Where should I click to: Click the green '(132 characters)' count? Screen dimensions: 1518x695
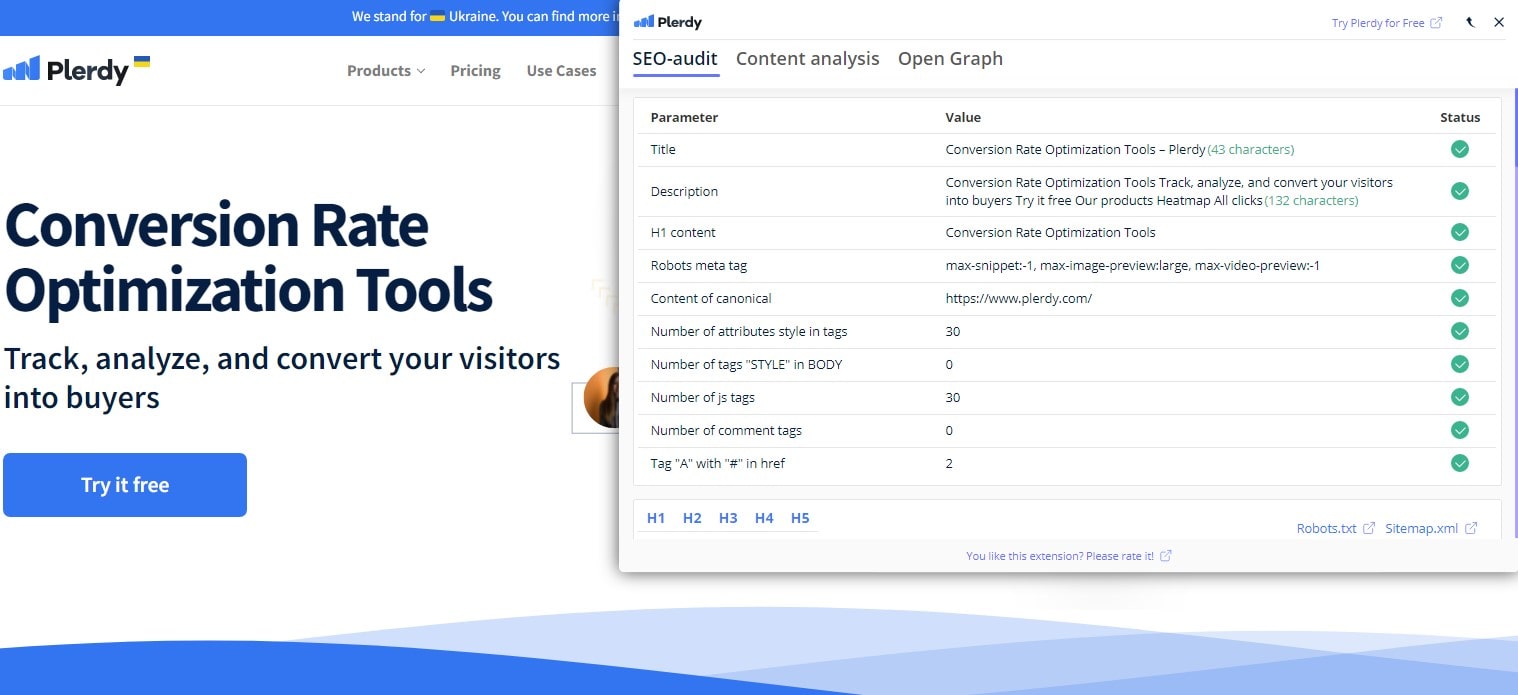pos(1311,200)
